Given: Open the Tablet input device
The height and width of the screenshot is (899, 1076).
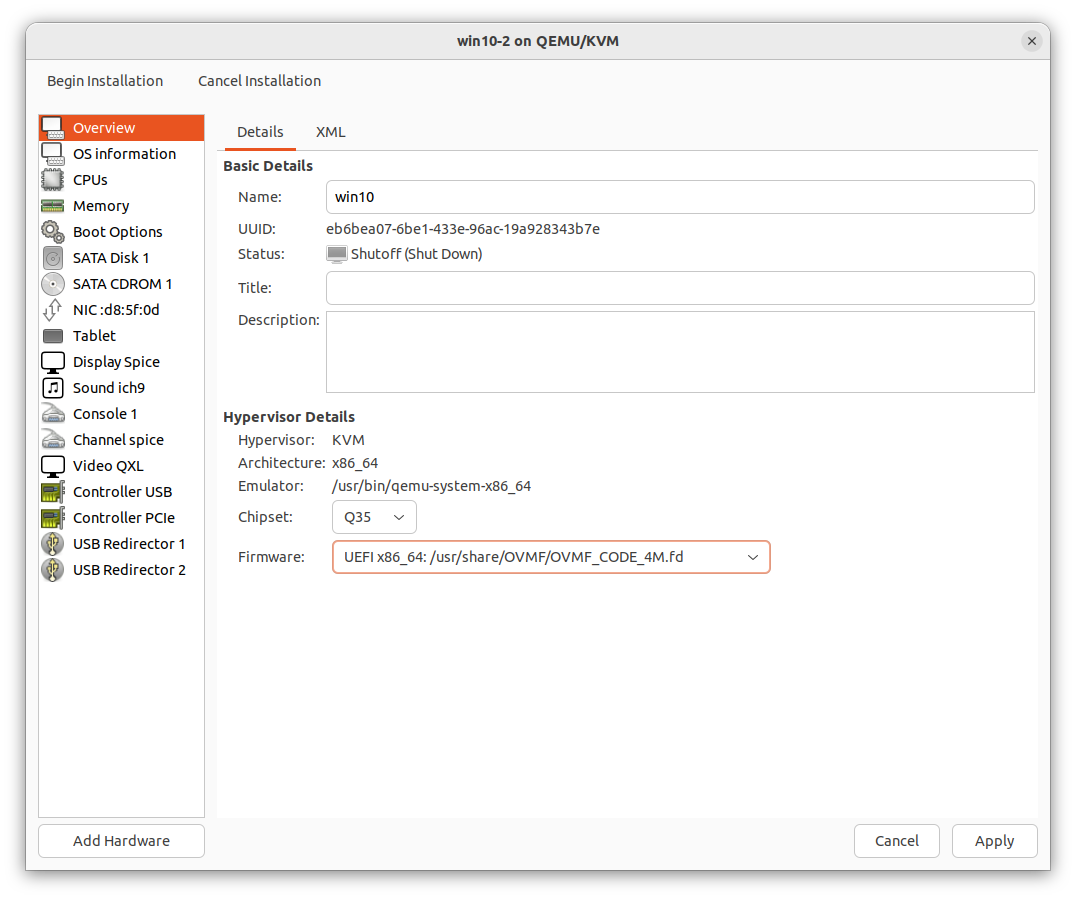Looking at the screenshot, I should coord(93,335).
